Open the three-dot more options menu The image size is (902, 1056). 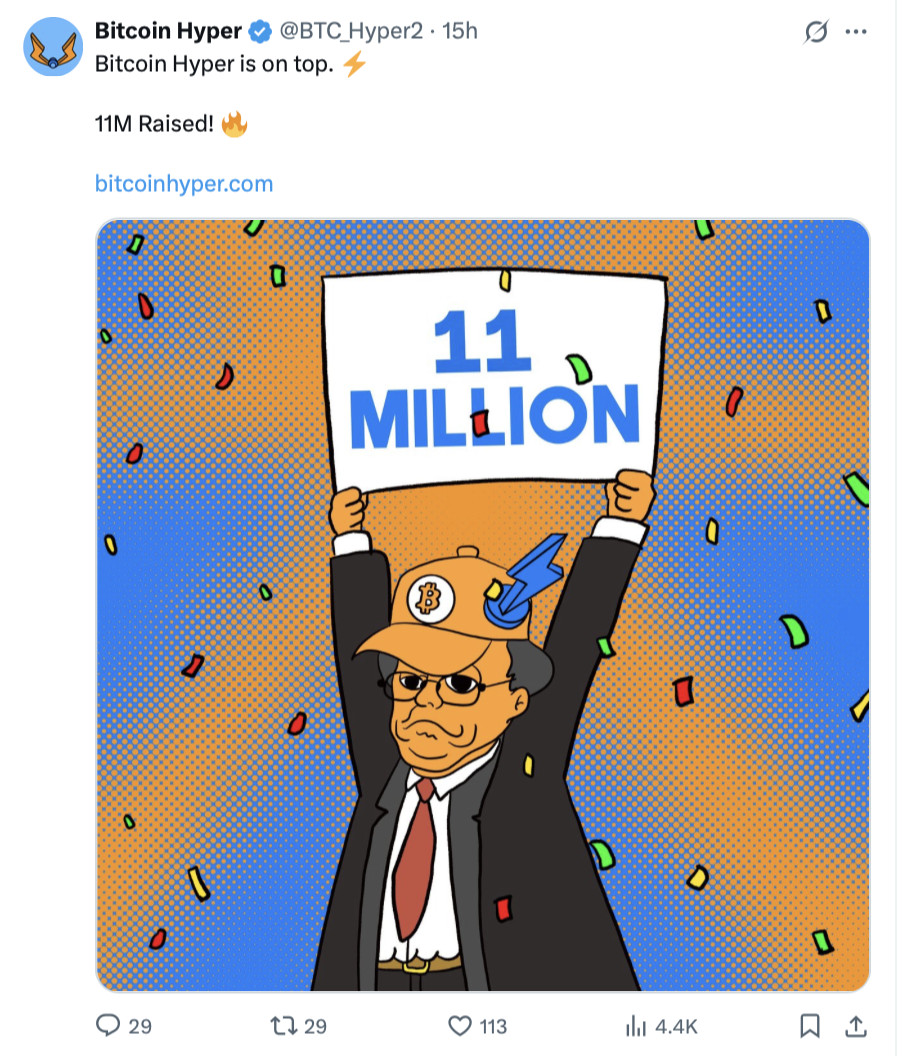[x=856, y=32]
